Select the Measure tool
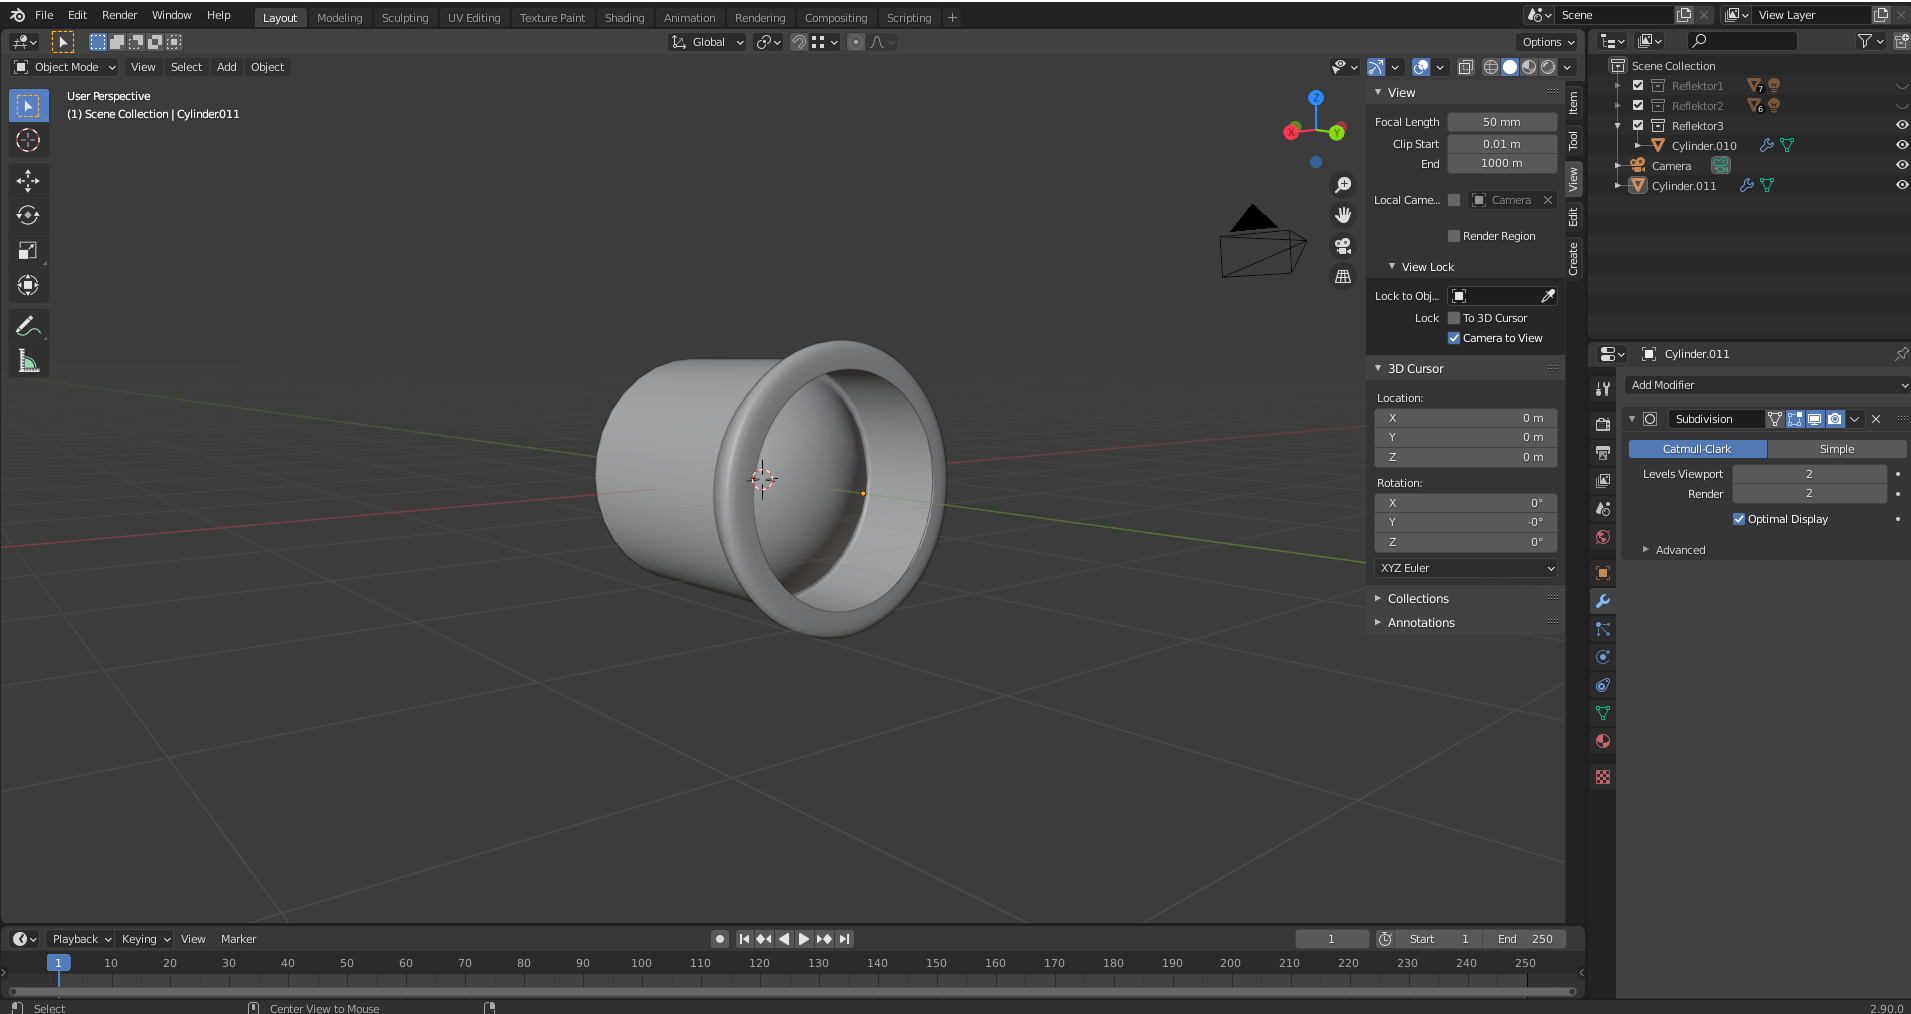Screen dimensions: 1911x1014 click(28, 361)
